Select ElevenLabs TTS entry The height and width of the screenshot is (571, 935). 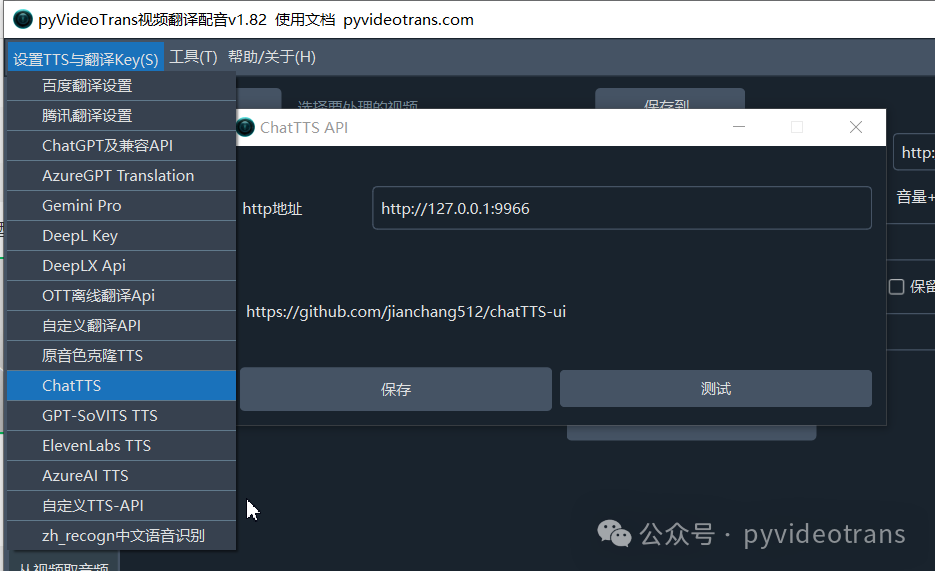tap(122, 446)
